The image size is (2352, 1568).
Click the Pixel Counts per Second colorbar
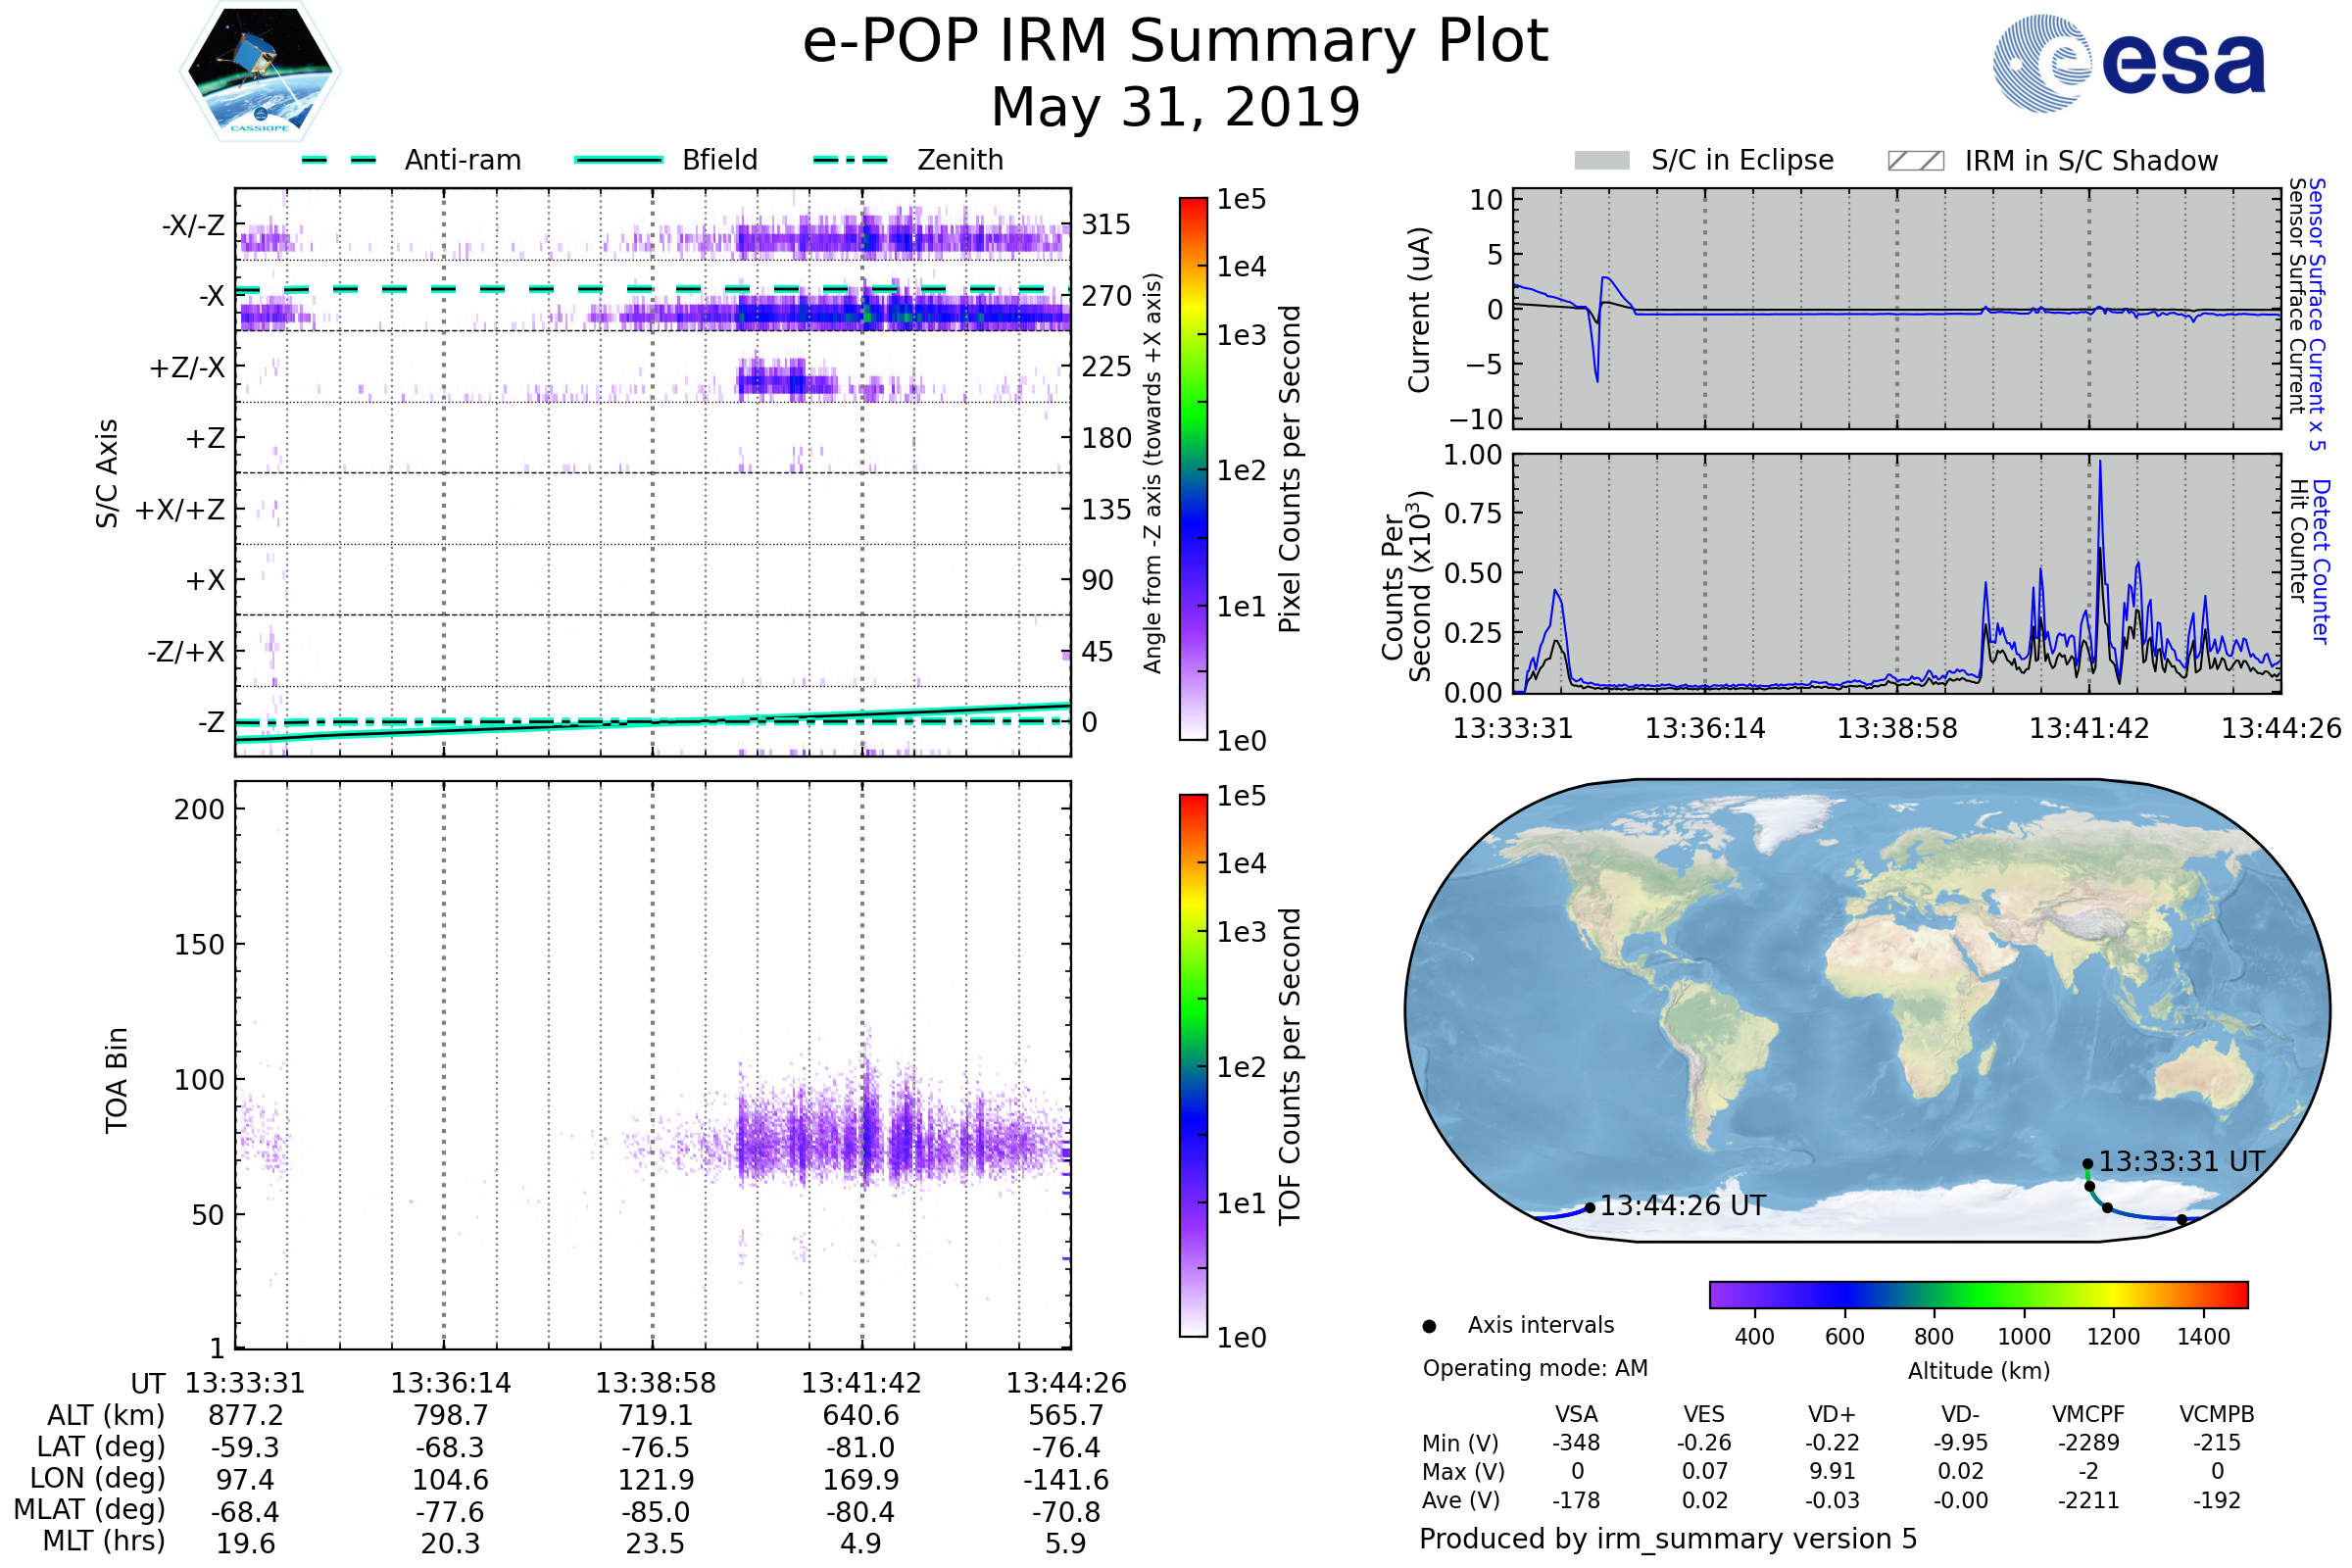pos(1193,469)
